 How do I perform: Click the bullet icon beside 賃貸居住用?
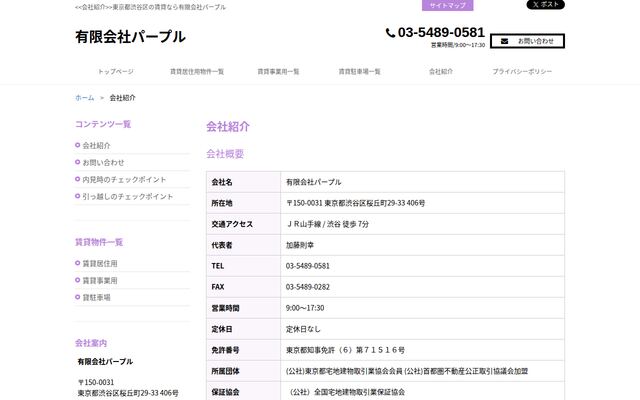[x=78, y=263]
